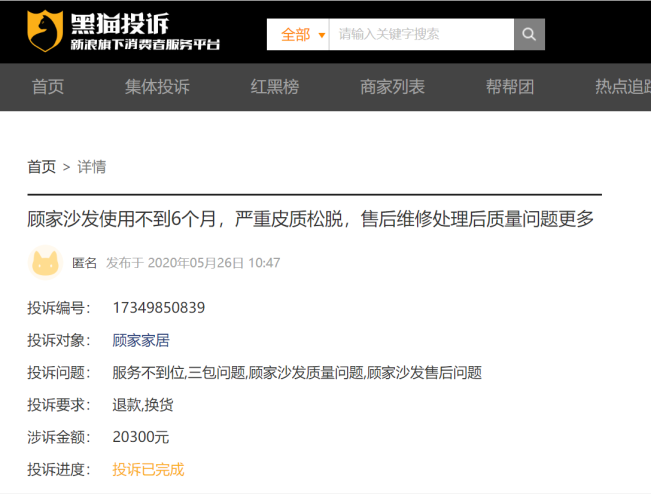
Task: Click the 首页 breadcrumb link
Action: point(41,166)
